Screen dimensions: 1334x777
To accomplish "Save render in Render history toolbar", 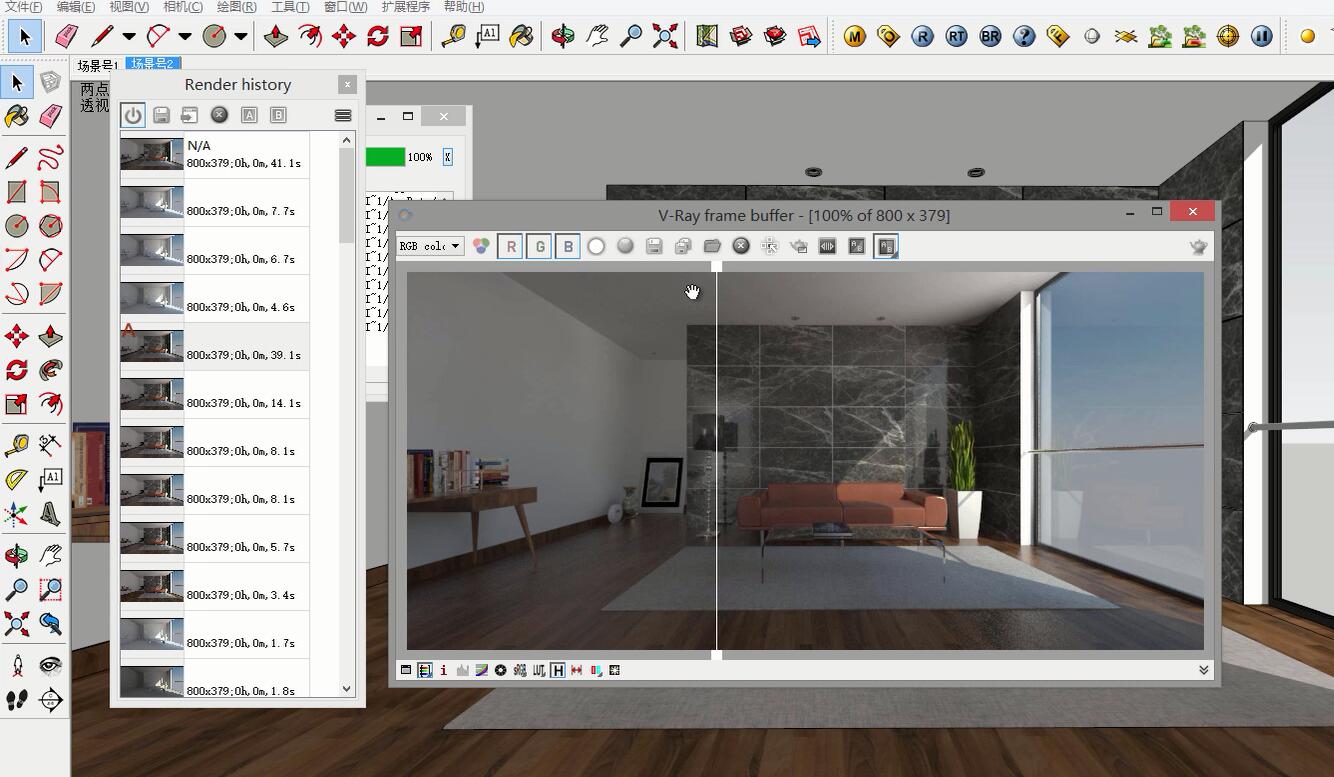I will (x=161, y=115).
